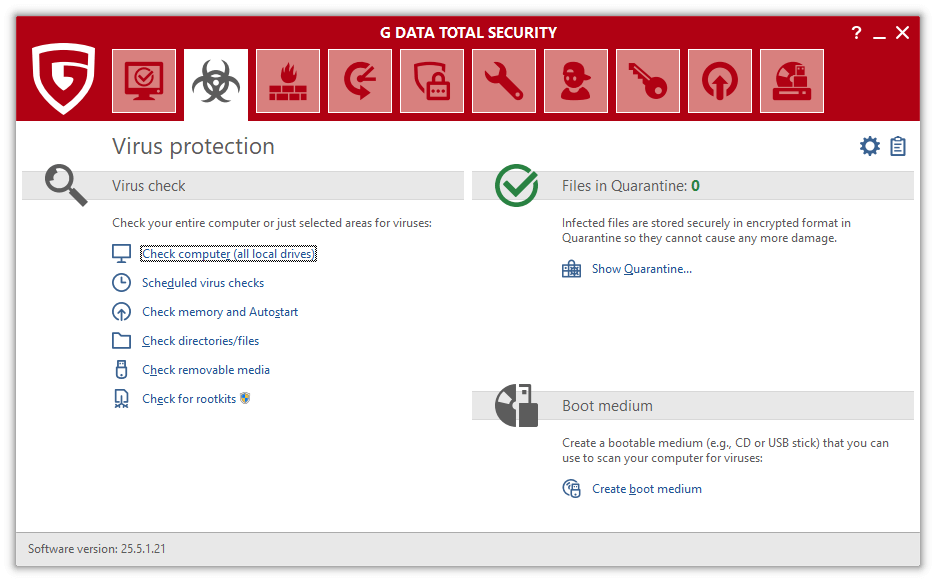Click the quarantine building icon
Image resolution: width=936 pixels, height=582 pixels.
point(571,269)
